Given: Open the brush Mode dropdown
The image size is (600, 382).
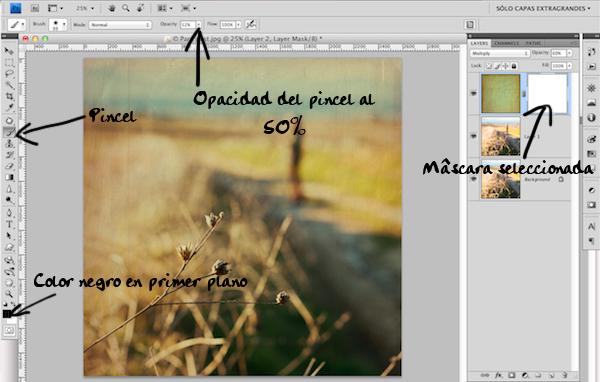Looking at the screenshot, I should pyautogui.click(x=120, y=25).
